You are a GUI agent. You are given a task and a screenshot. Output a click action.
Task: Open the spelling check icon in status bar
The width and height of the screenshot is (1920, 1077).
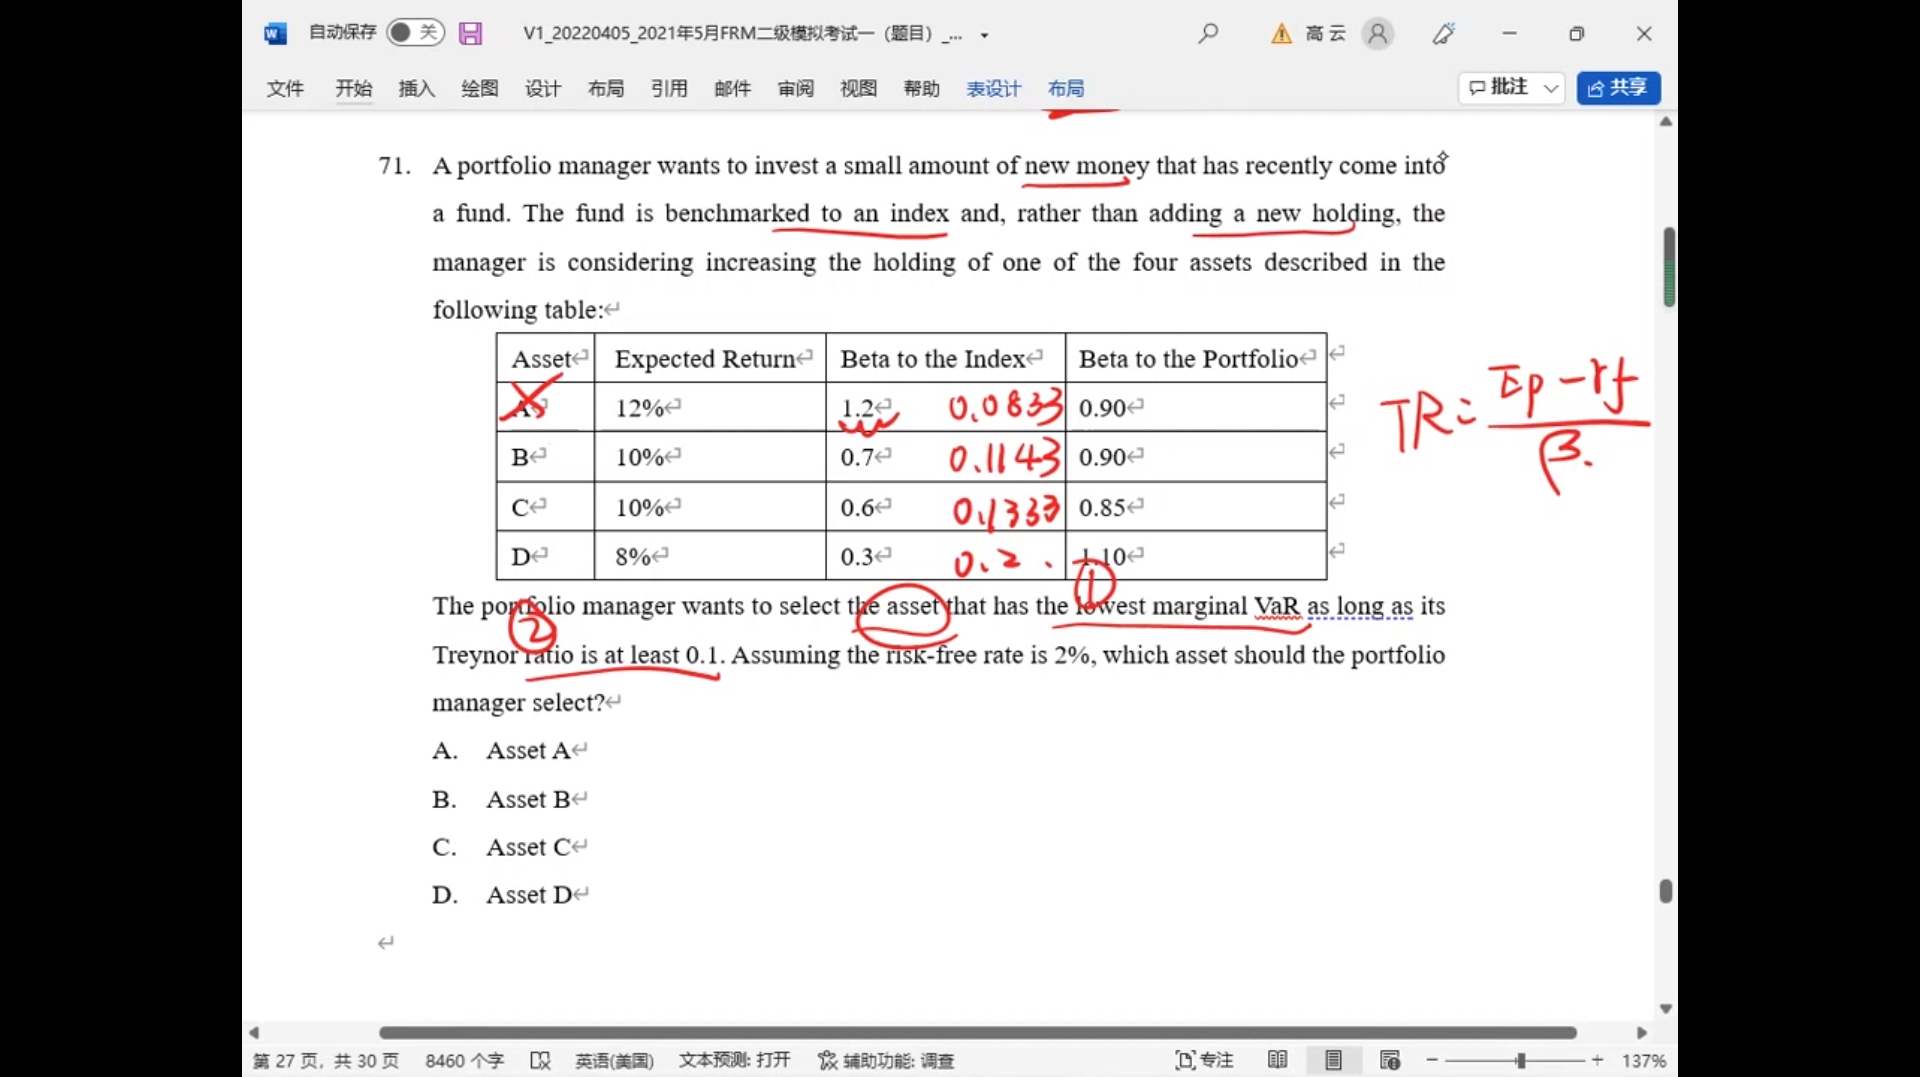540,1061
